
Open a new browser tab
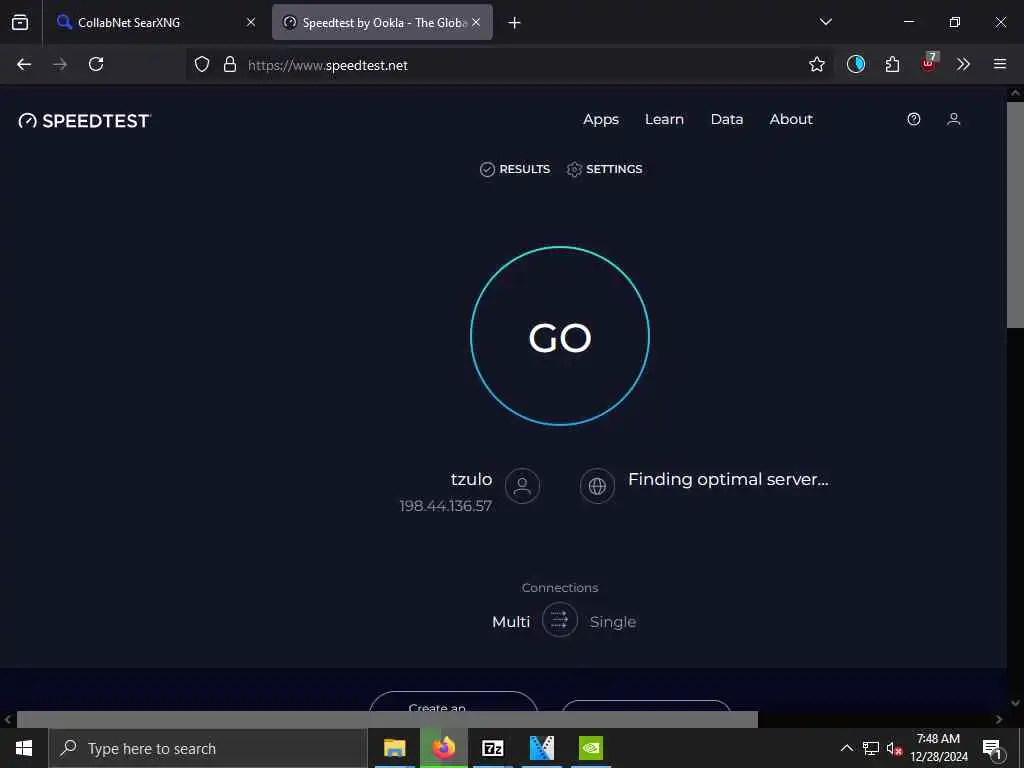515,23
